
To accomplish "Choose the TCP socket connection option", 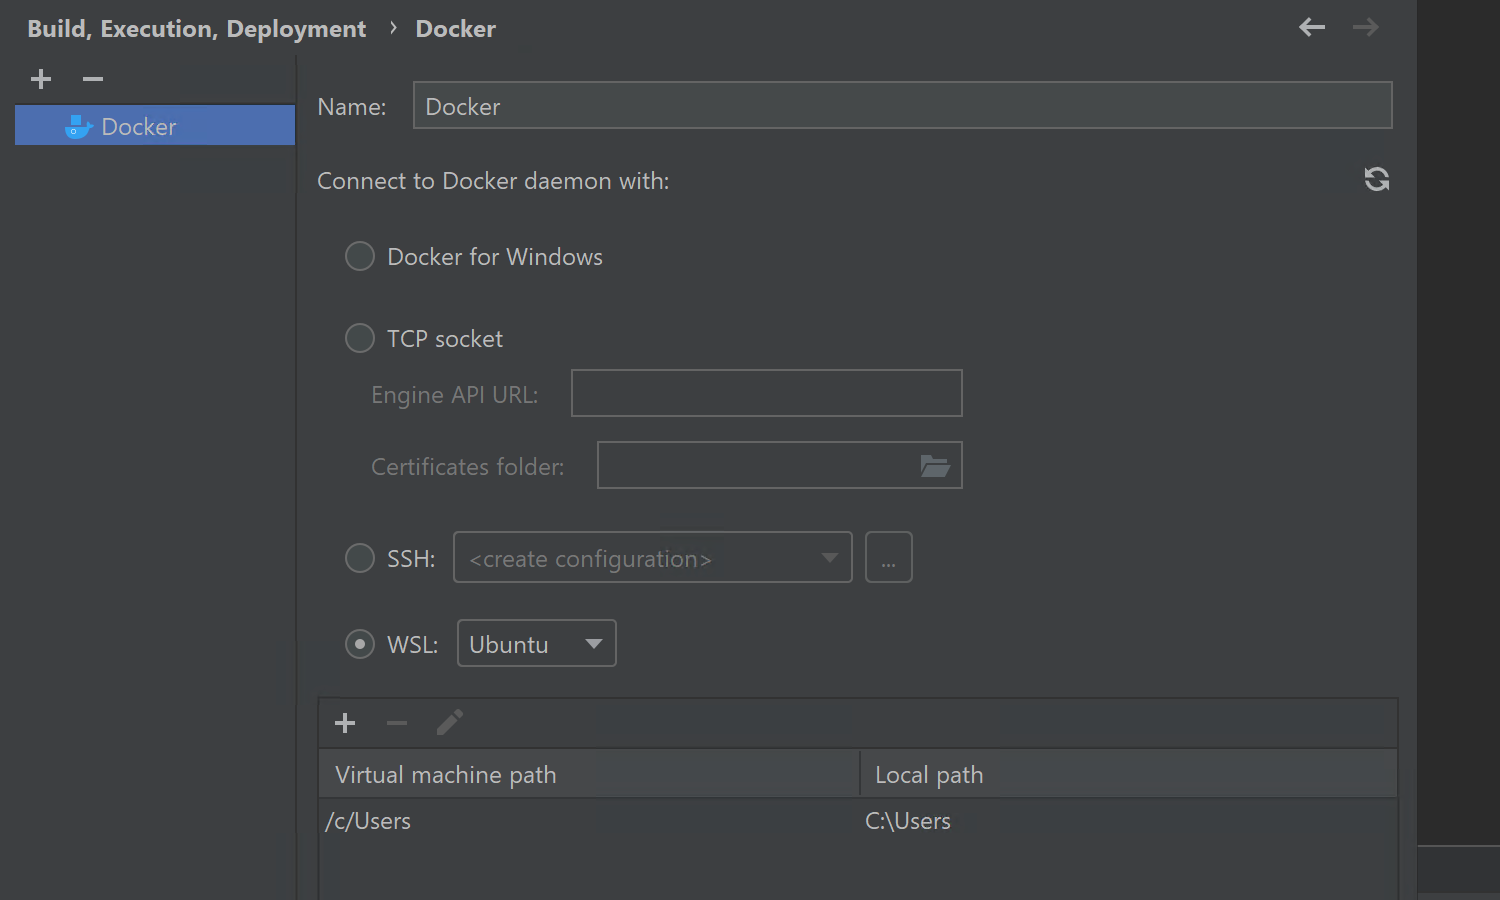I will [360, 339].
